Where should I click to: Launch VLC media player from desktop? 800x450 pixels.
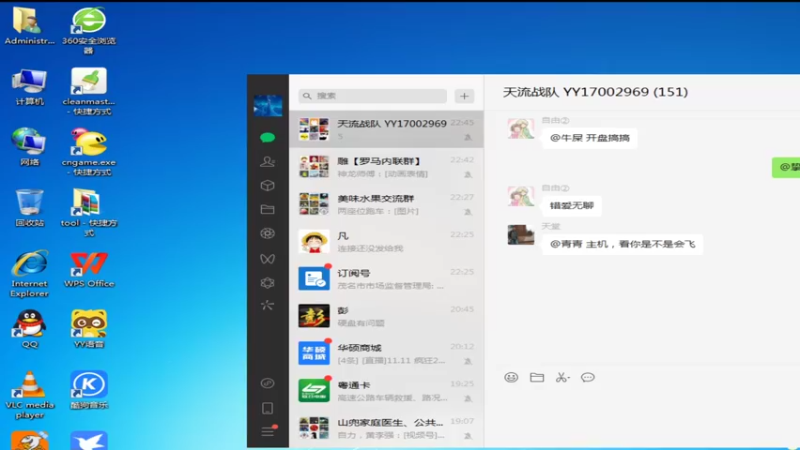[x=29, y=394]
